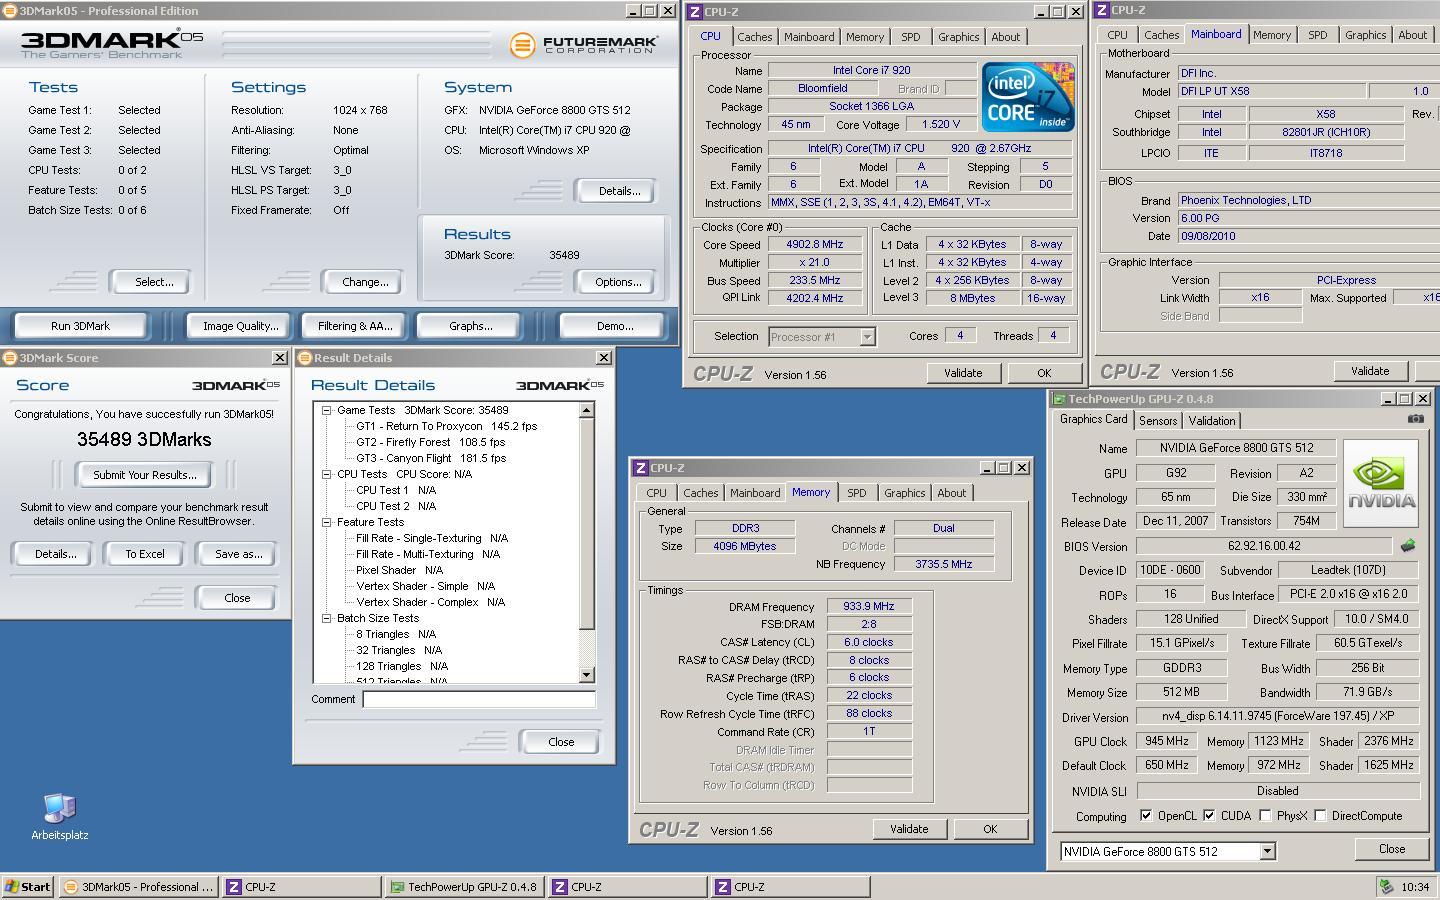Screen dimensions: 1440x900
Task: Toggle the CUDA checkbox in GPU-Z
Action: click(1209, 816)
